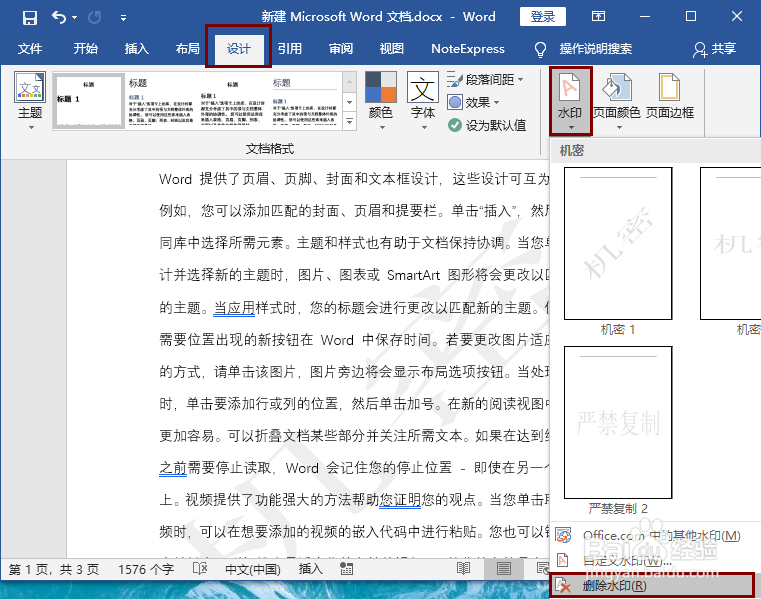
Task: Toggle 插入 insert mode in status bar
Action: click(x=311, y=569)
